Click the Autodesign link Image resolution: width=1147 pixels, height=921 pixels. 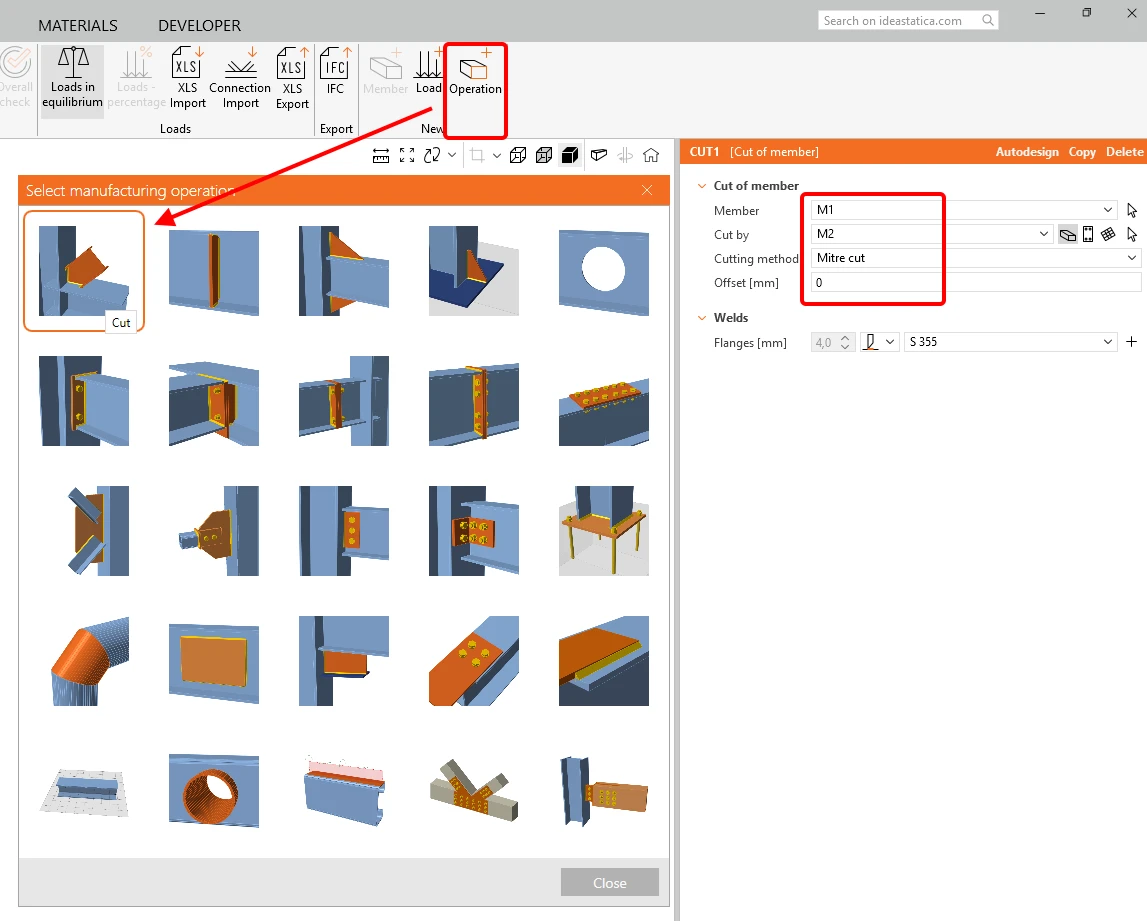(1026, 151)
